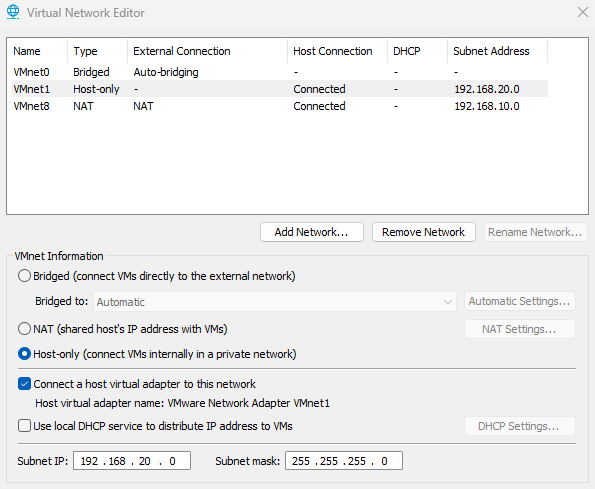Open the Bridged to Automatic dropdown

(x=275, y=302)
